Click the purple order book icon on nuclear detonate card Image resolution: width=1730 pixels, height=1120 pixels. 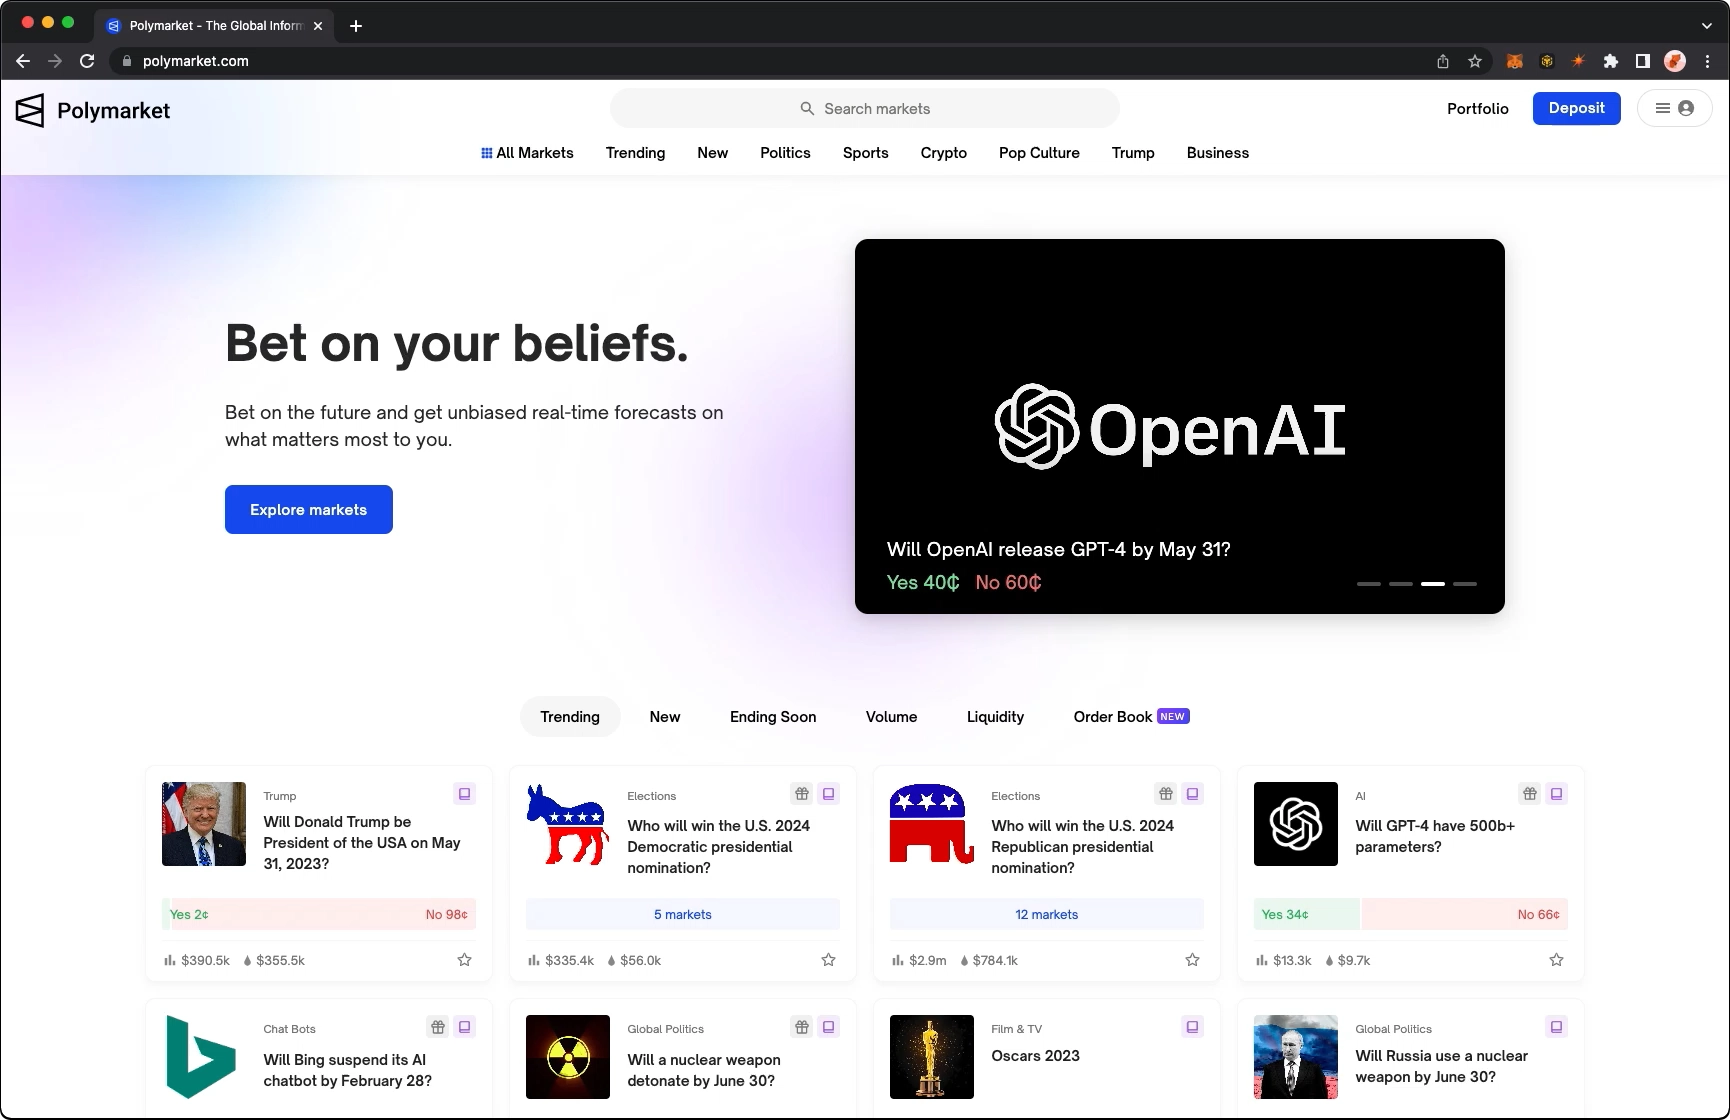(828, 1027)
